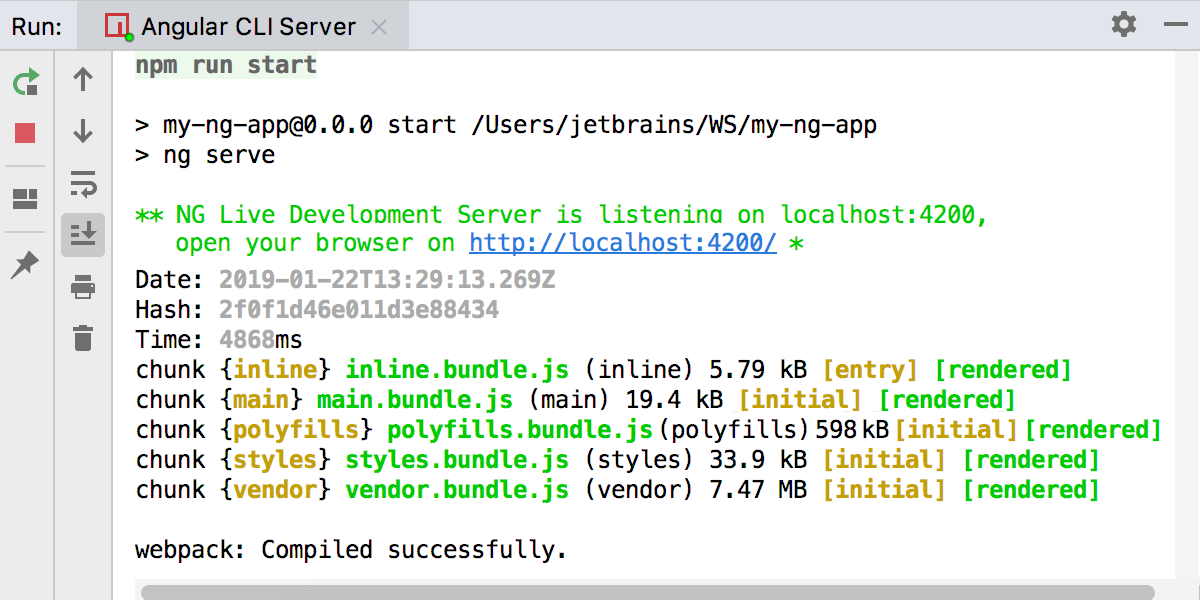Click the polyfills.bundle.js text in output
Viewport: 1200px width, 600px height.
coord(522,430)
